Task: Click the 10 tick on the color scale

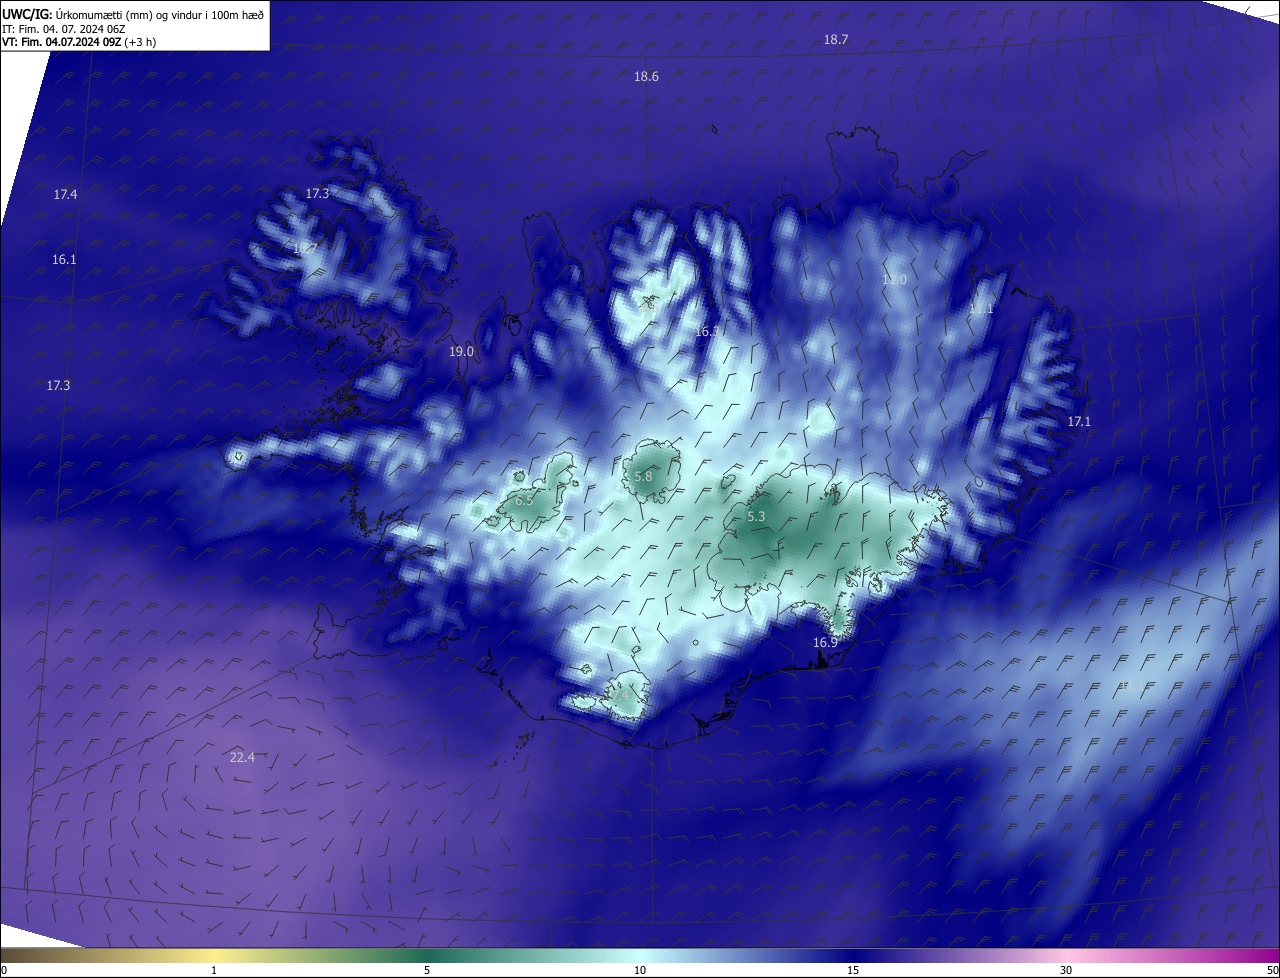Action: tap(640, 970)
